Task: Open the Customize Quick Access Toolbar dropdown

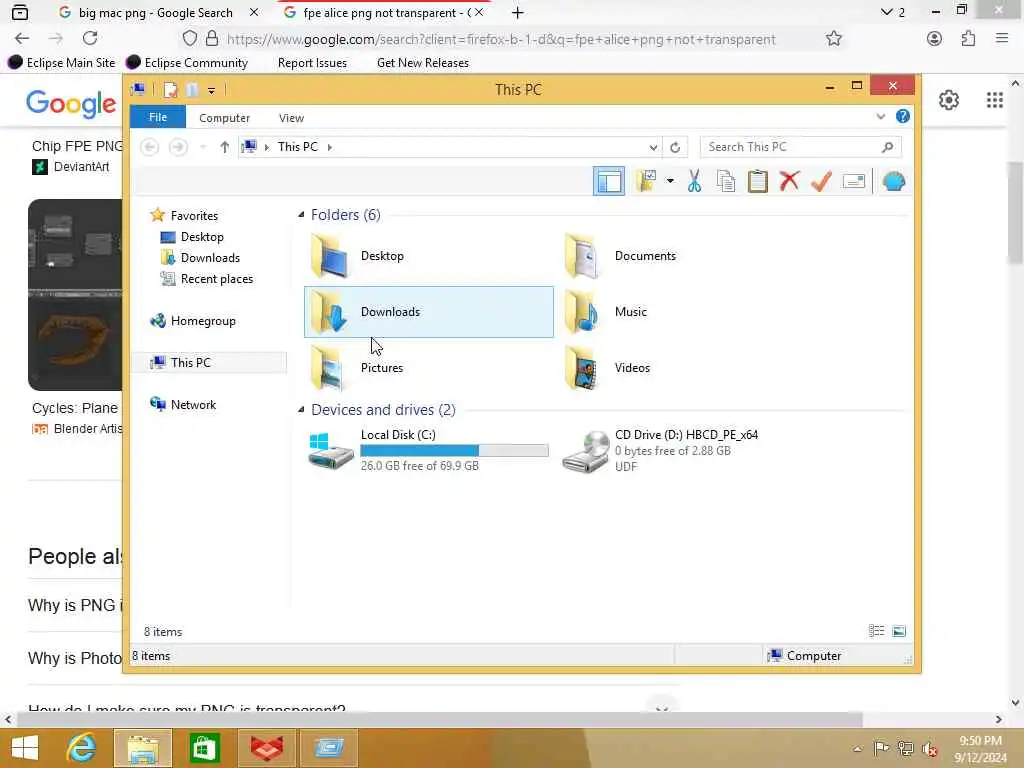Action: (212, 90)
